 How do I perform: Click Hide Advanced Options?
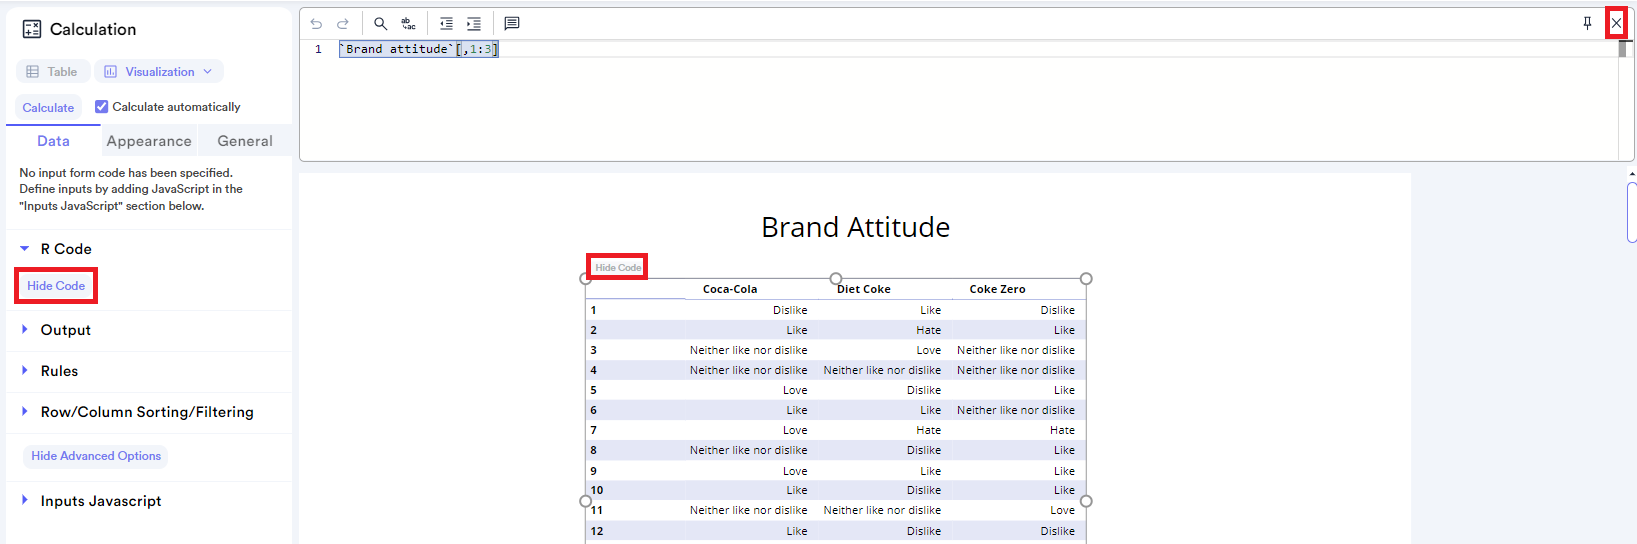pyautogui.click(x=96, y=456)
